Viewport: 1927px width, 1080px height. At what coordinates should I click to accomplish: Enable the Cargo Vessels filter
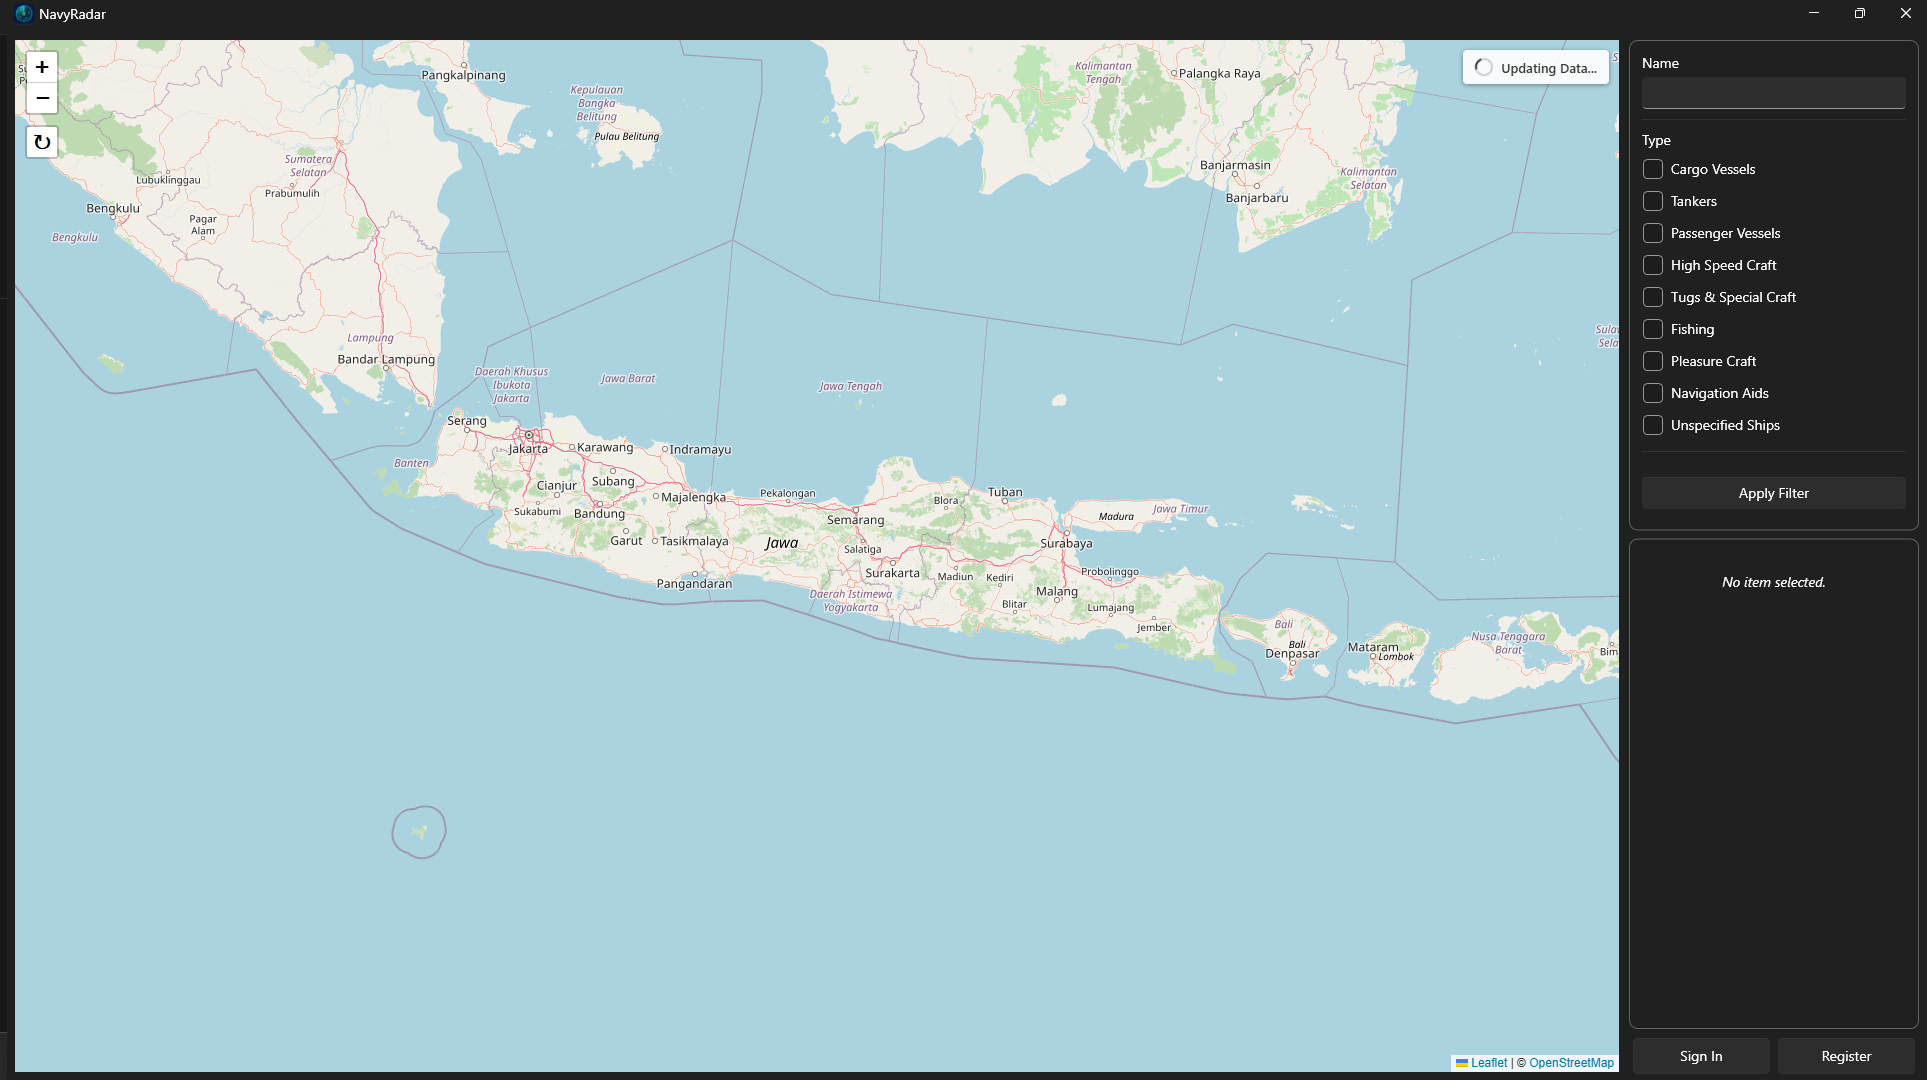(1653, 169)
